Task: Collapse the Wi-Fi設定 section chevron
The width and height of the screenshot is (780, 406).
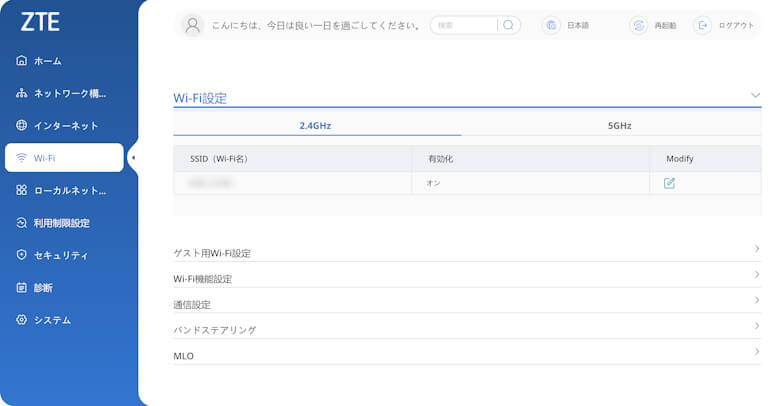Action: pyautogui.click(x=755, y=95)
